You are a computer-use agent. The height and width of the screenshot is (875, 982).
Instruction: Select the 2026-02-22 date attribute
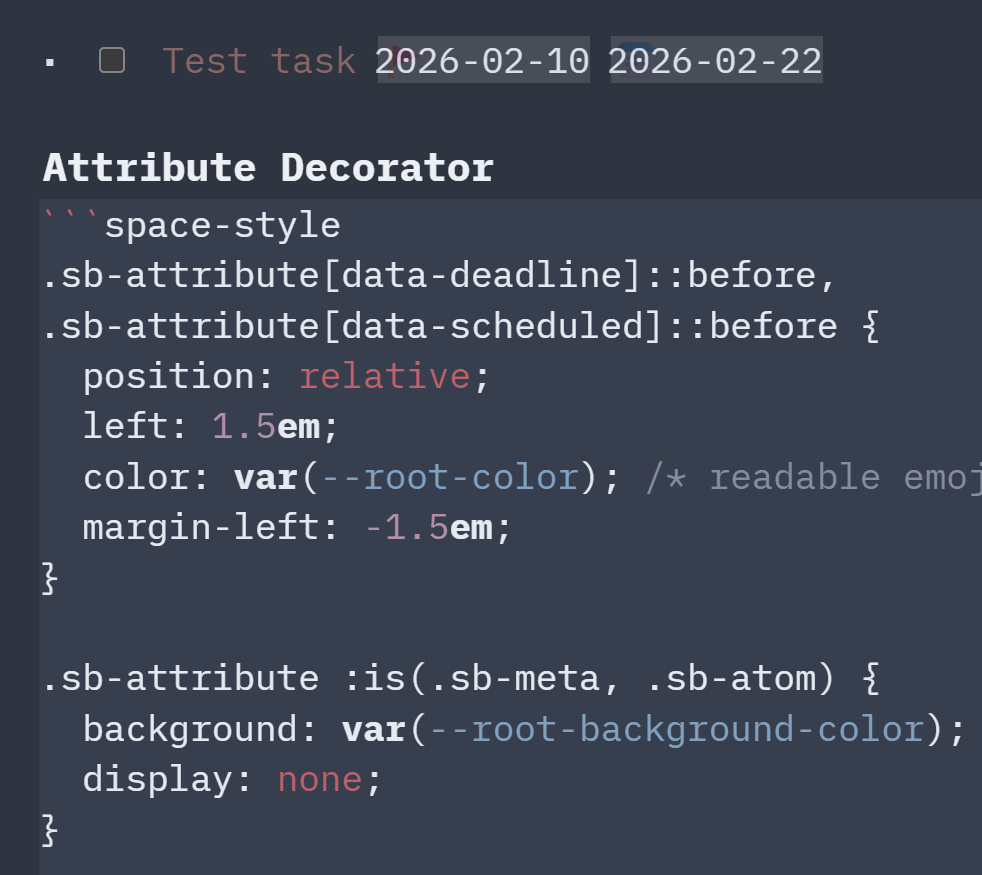click(716, 61)
